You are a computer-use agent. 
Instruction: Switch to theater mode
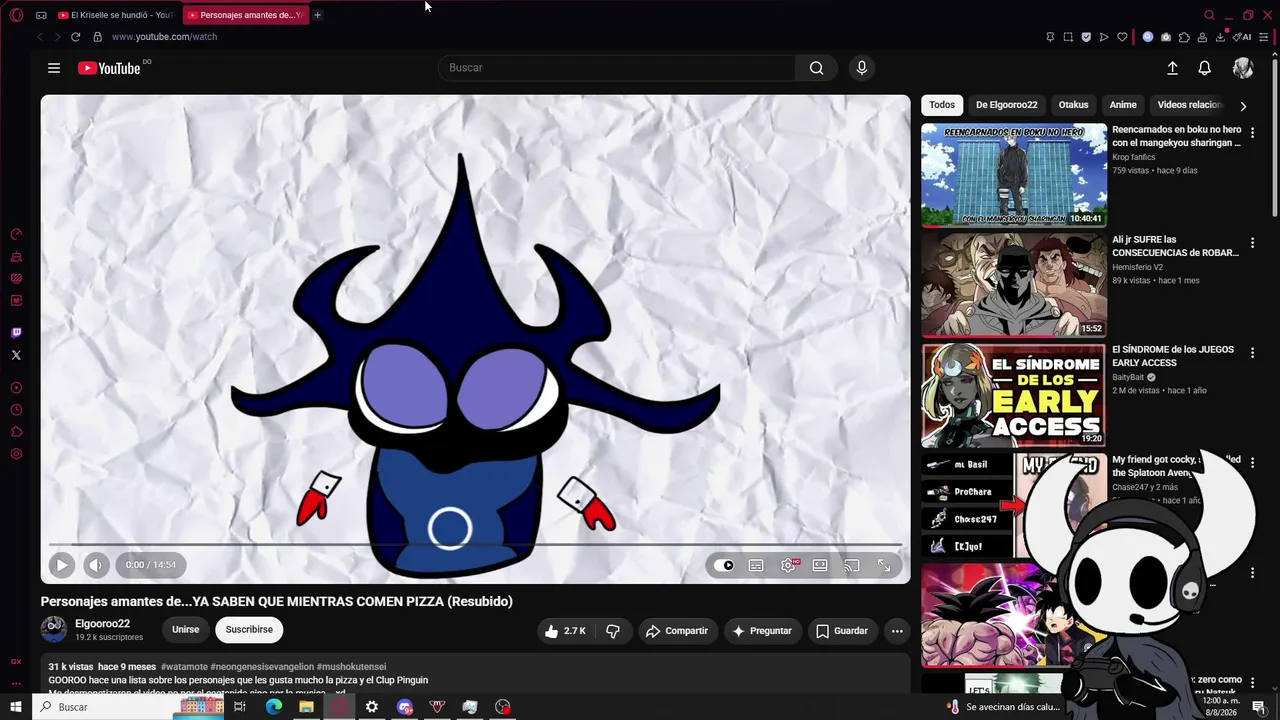coord(820,565)
